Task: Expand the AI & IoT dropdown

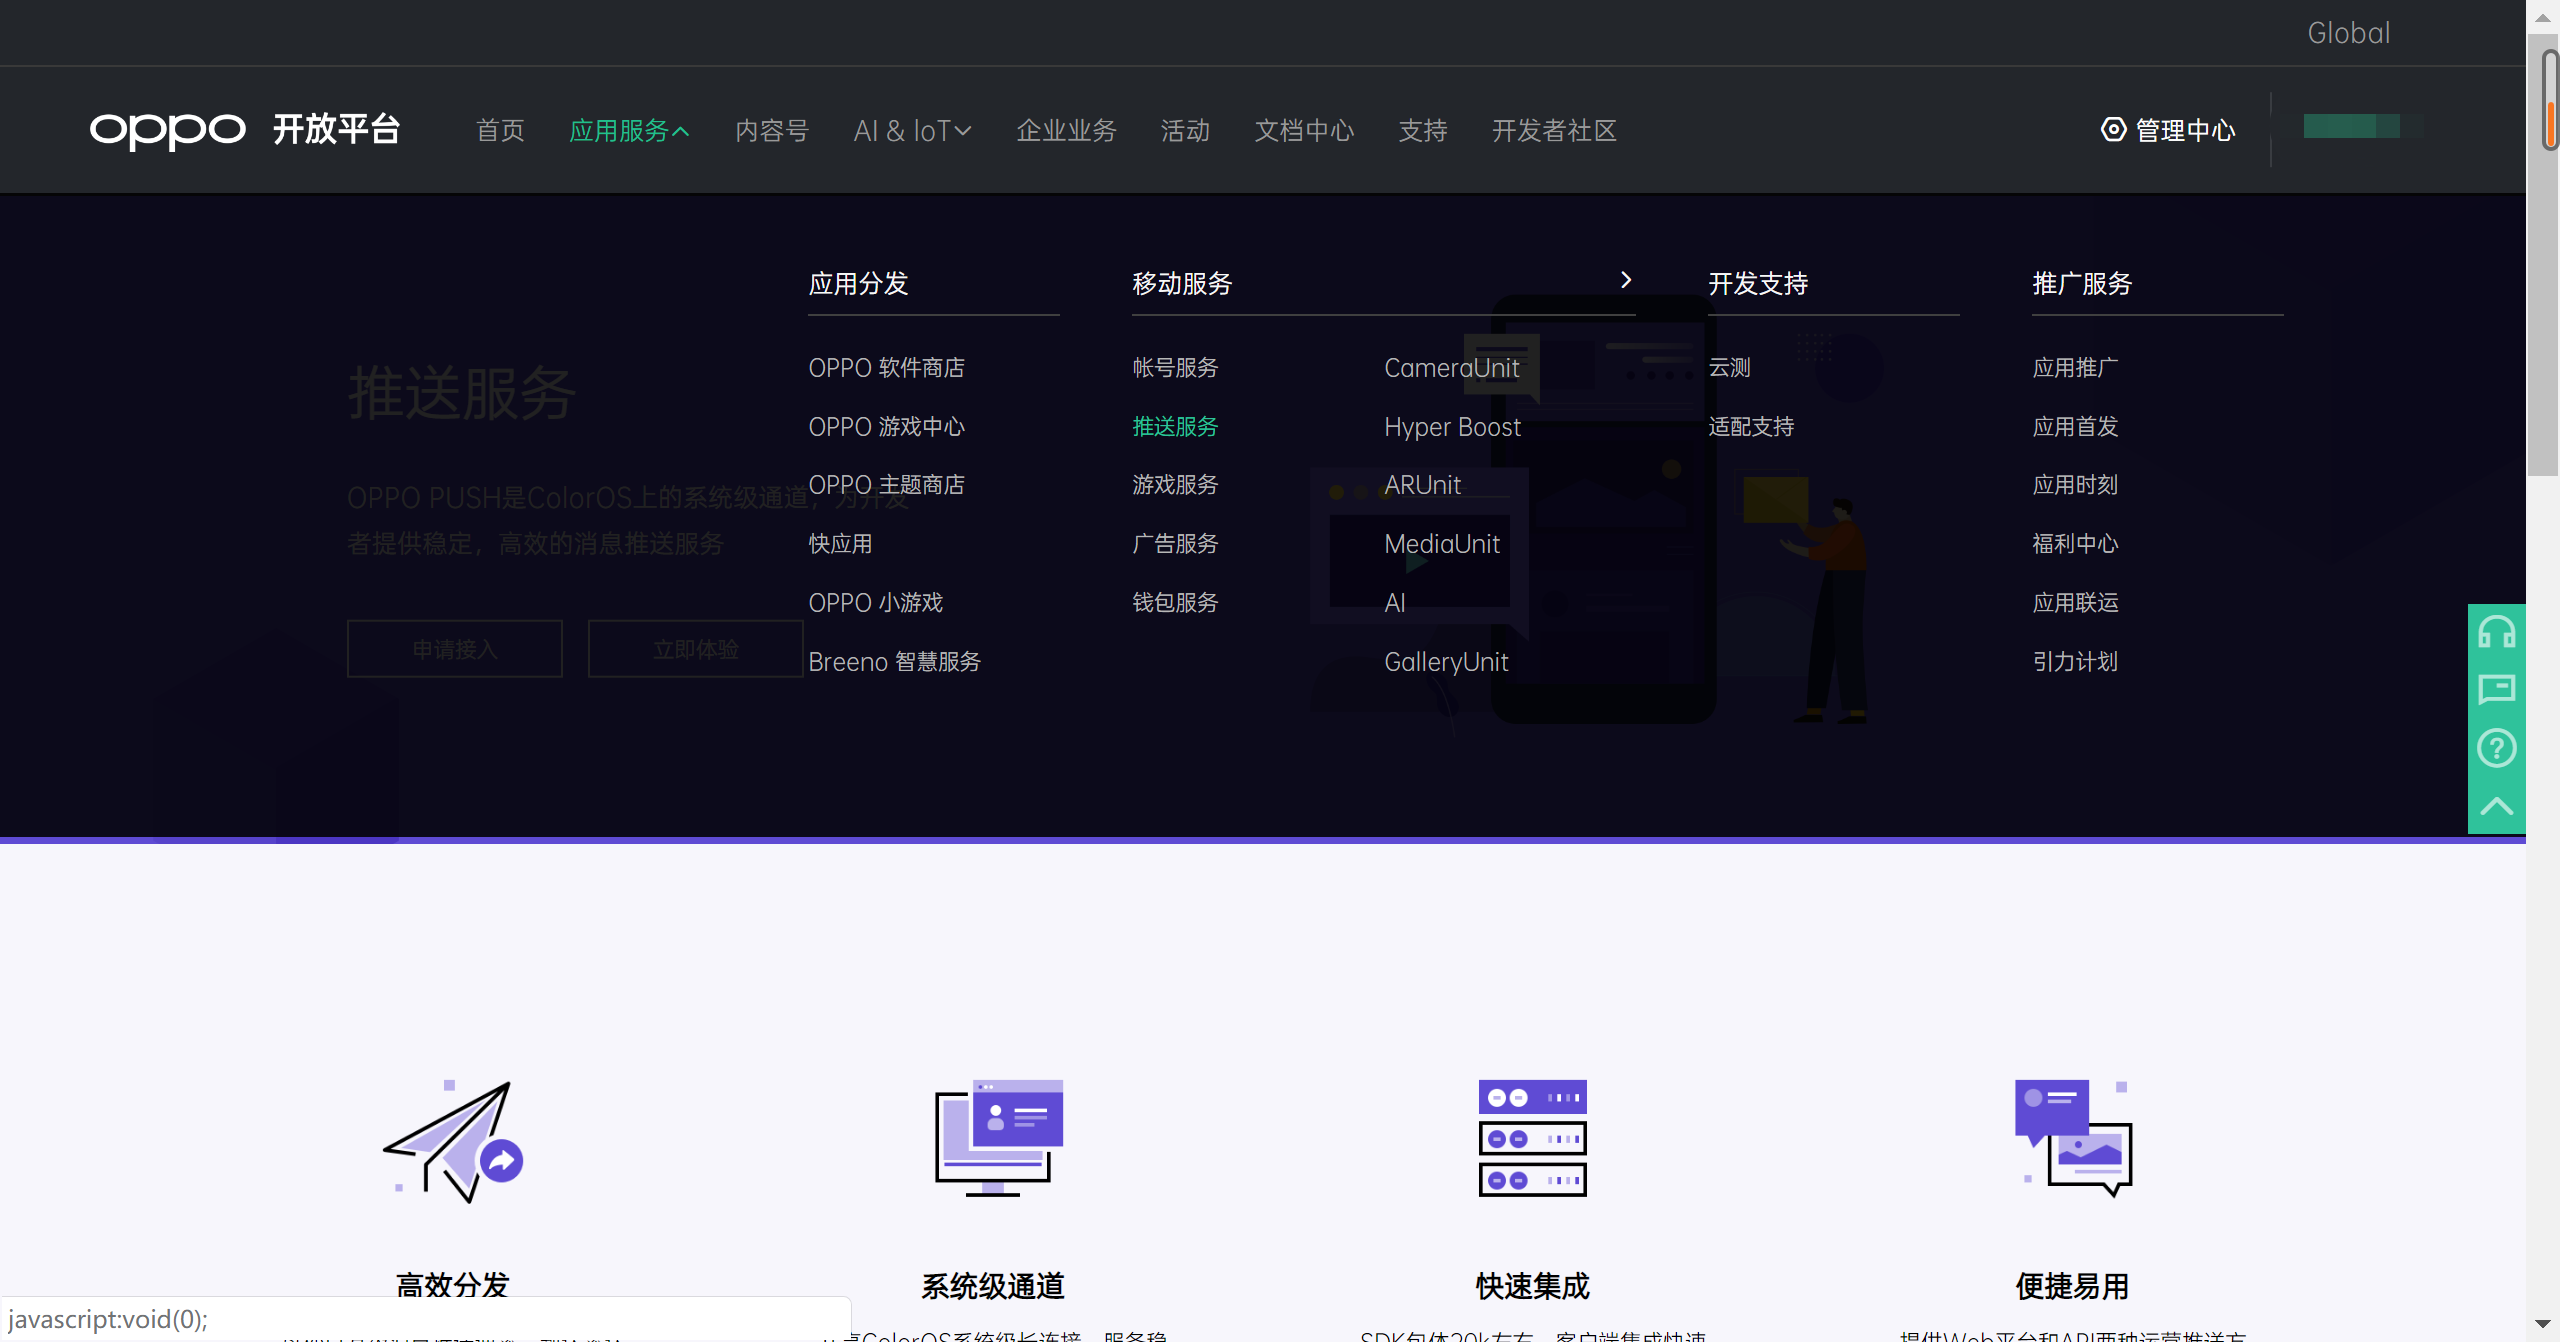Action: tap(912, 131)
